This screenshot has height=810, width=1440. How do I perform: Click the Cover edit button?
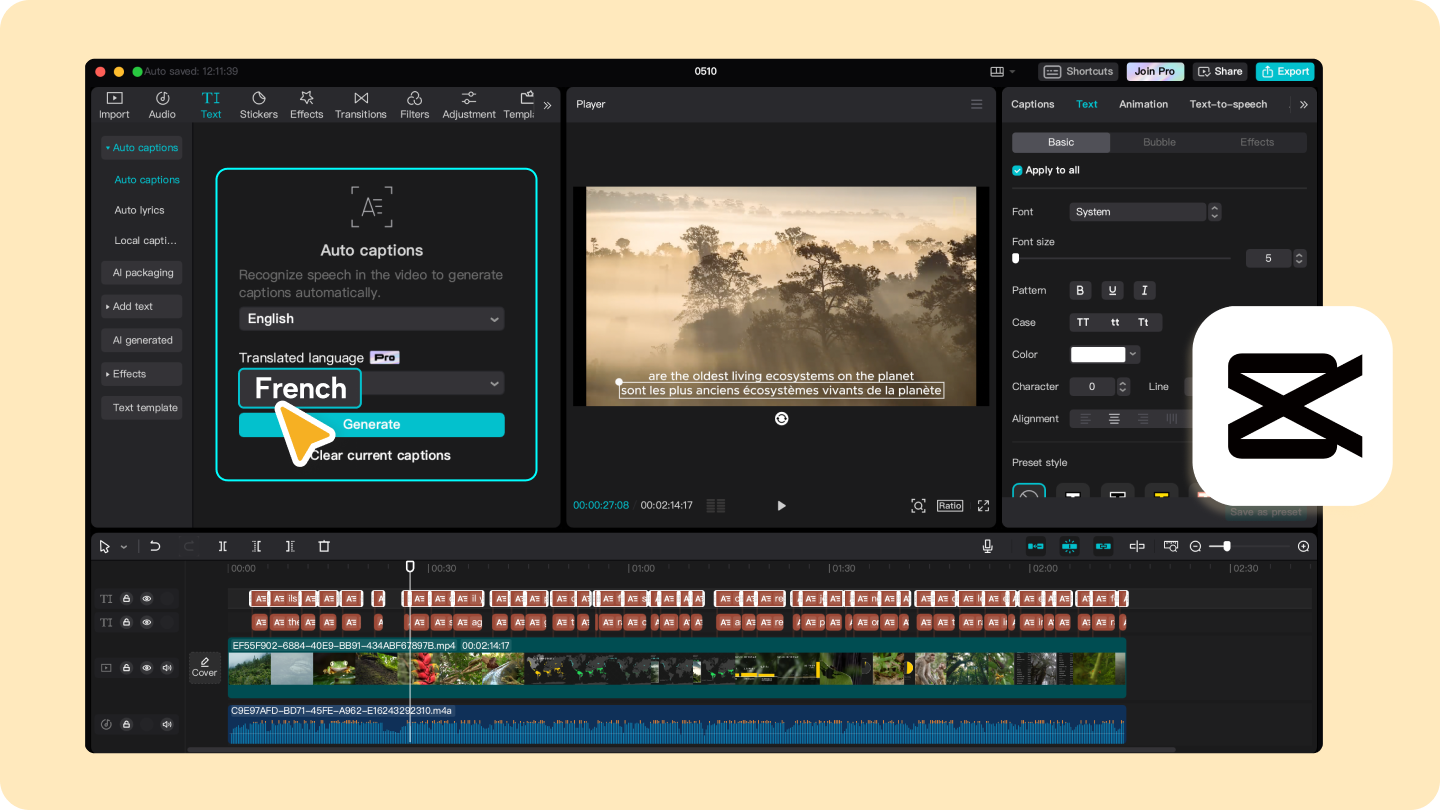[204, 667]
